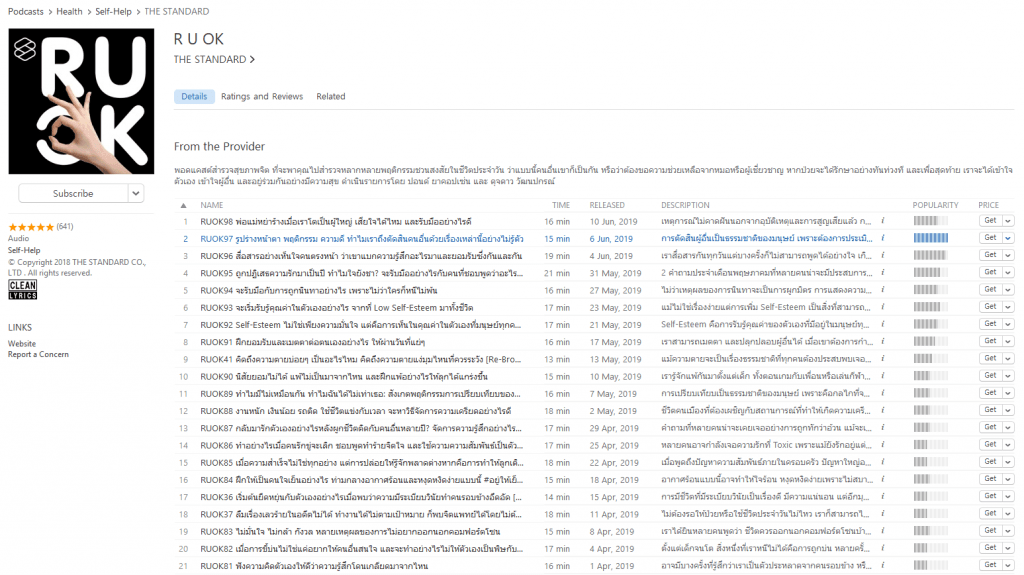Sort episodes by POPULARITY column

(x=935, y=205)
